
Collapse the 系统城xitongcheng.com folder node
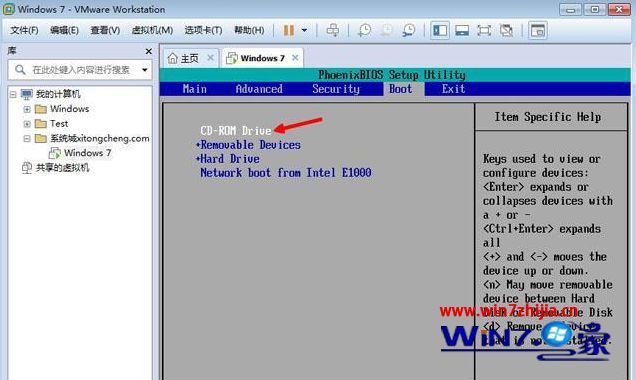(x=27, y=139)
